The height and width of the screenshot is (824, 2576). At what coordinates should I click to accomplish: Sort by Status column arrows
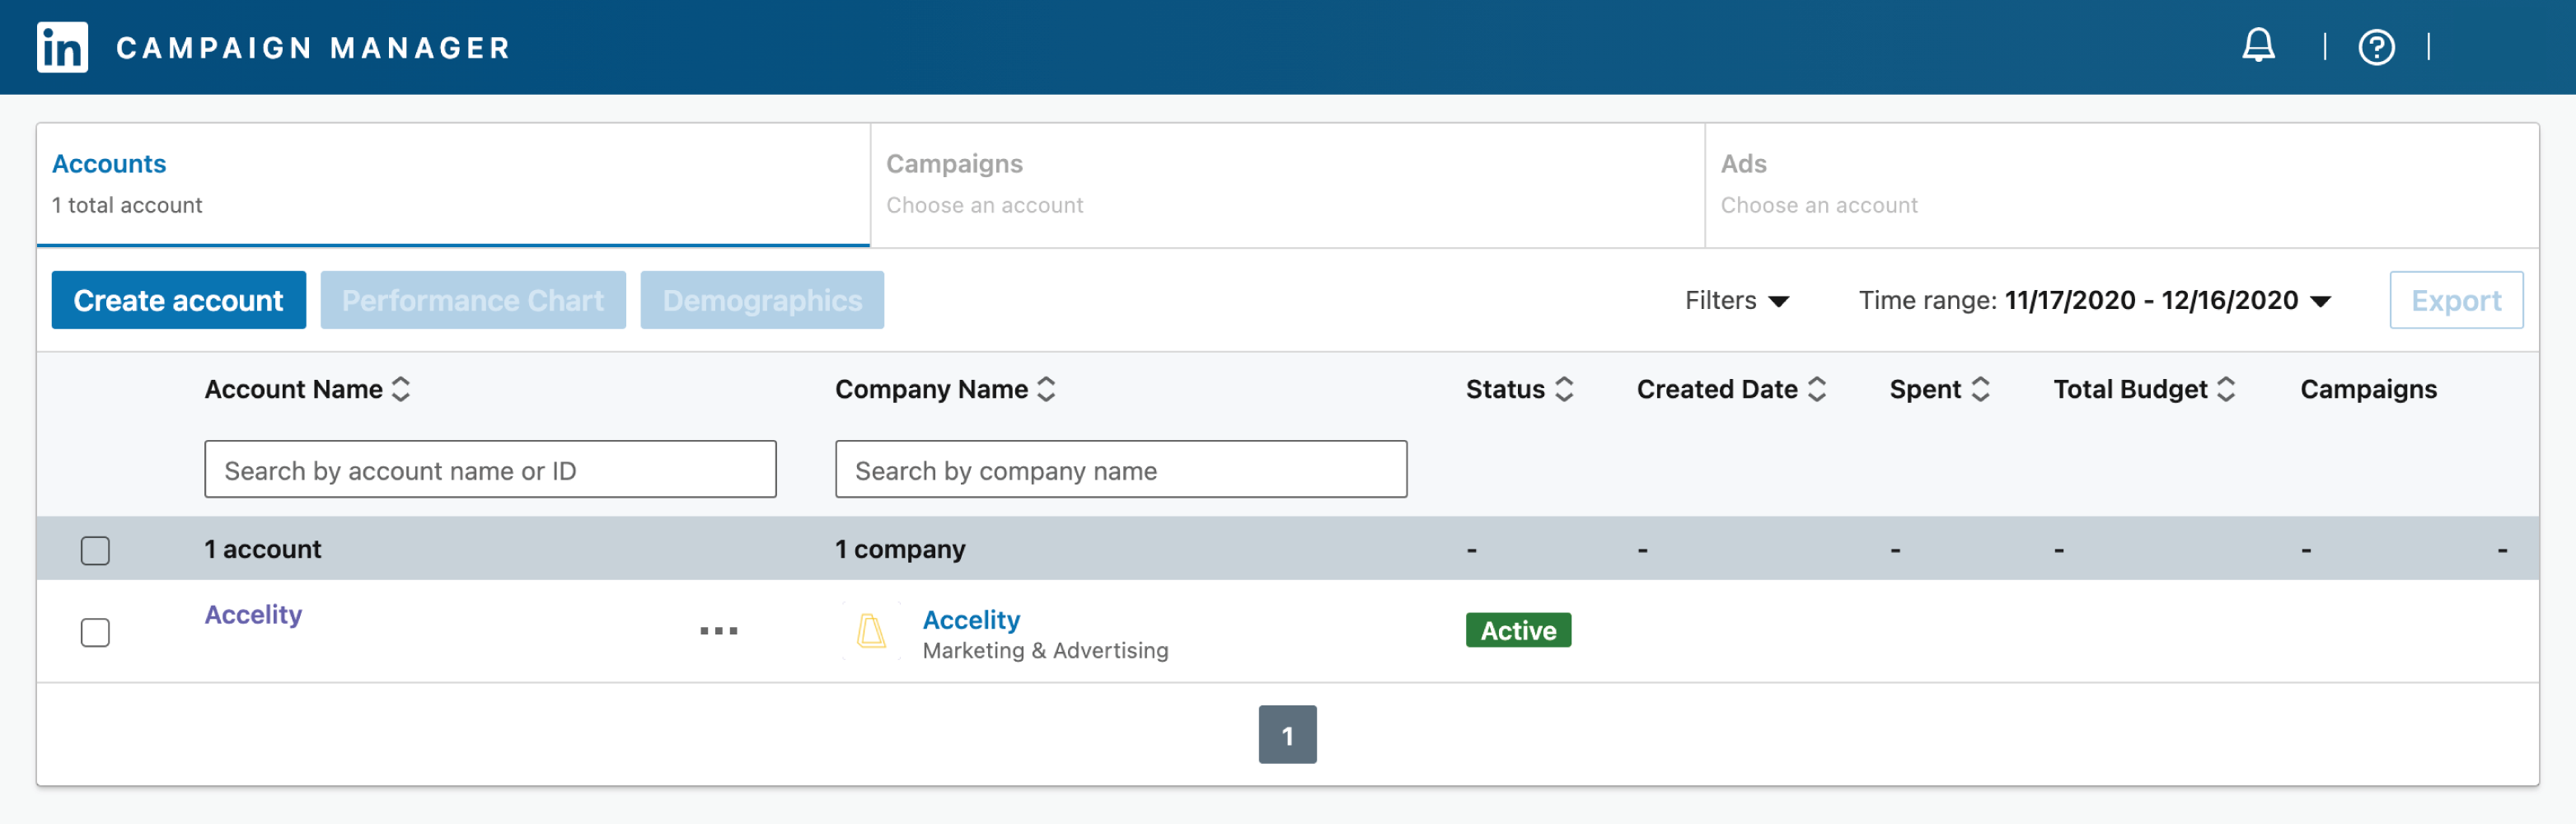coord(1564,389)
